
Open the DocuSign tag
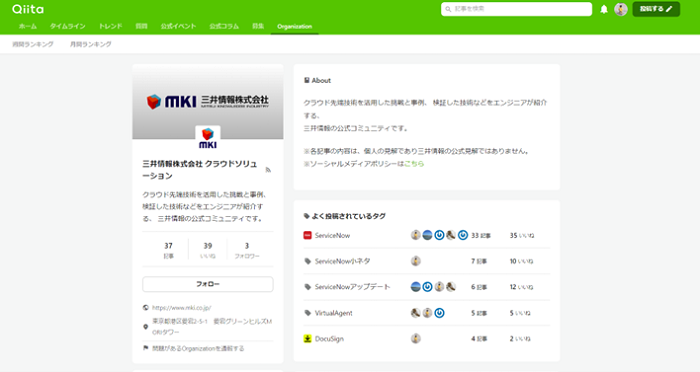[329, 339]
